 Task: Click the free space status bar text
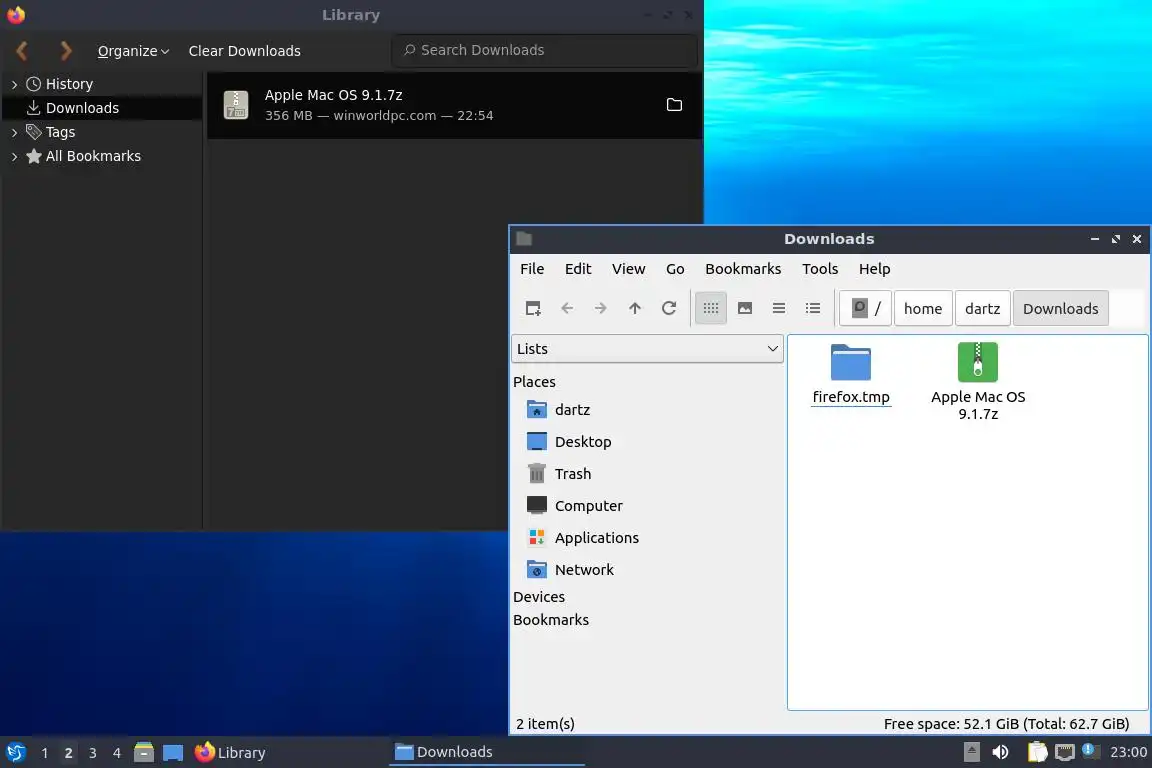pyautogui.click(x=1006, y=724)
